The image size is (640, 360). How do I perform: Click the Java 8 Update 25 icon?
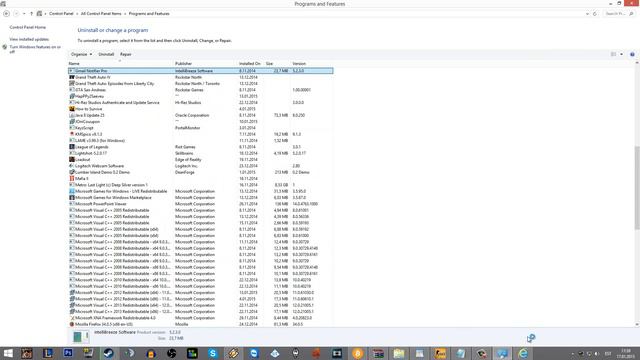pyautogui.click(x=72, y=115)
